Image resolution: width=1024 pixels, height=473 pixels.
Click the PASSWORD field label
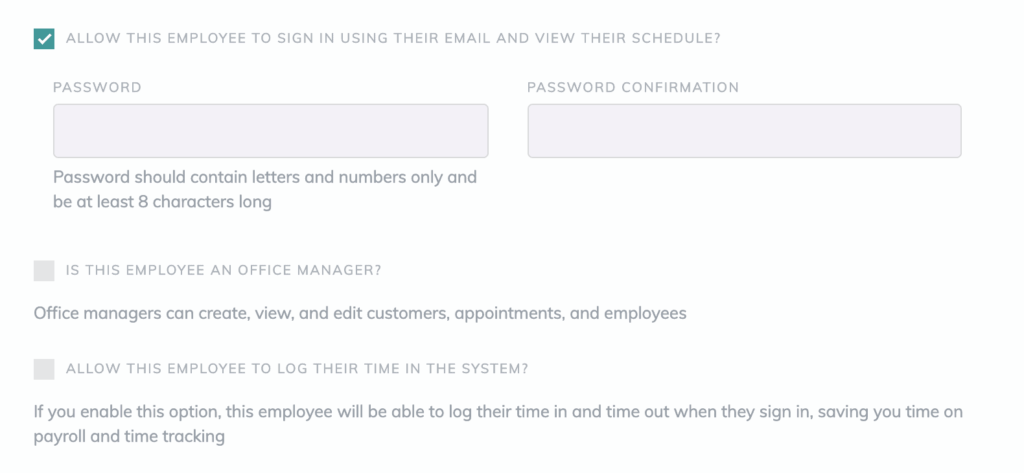click(97, 88)
